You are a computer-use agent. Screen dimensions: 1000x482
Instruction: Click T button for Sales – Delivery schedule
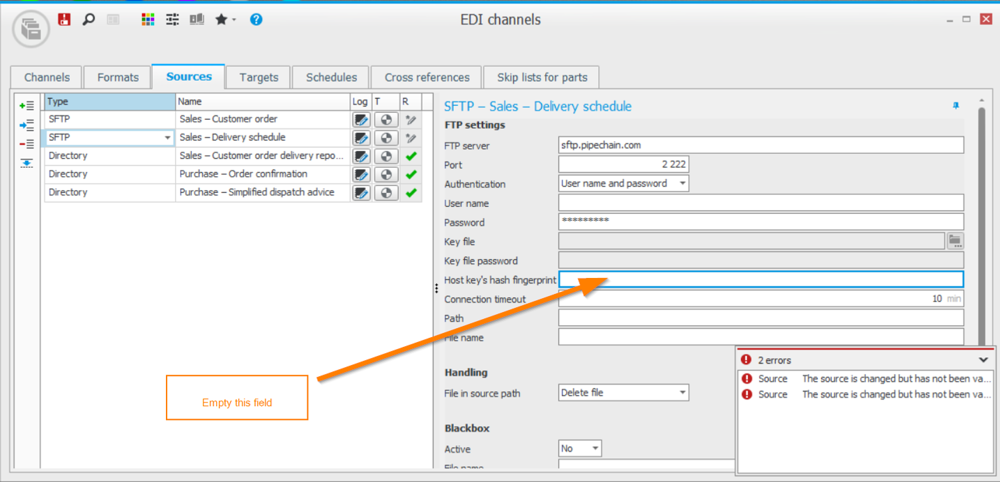(386, 138)
